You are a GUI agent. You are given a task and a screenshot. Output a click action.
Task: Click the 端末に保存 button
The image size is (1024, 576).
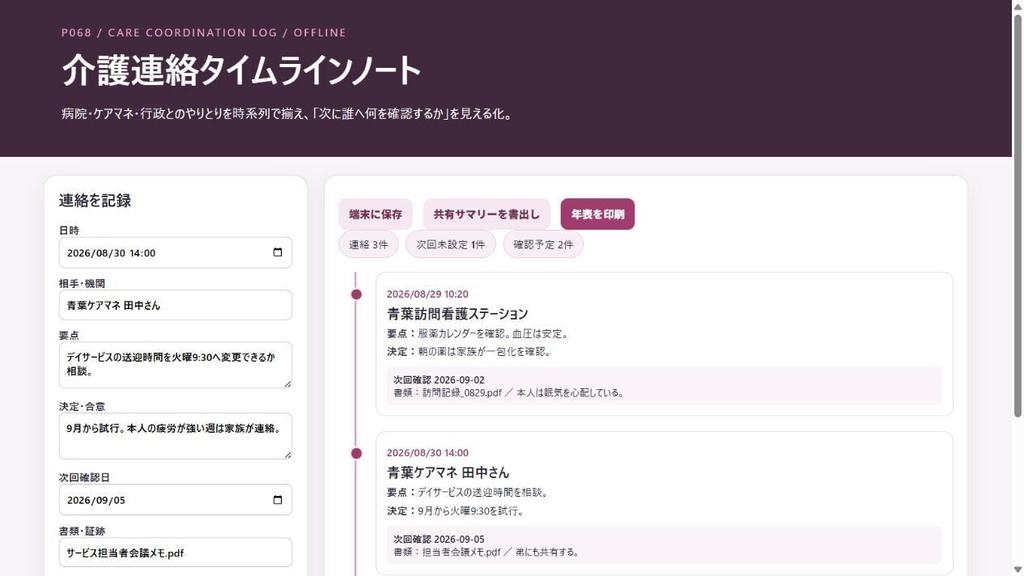[x=376, y=214]
